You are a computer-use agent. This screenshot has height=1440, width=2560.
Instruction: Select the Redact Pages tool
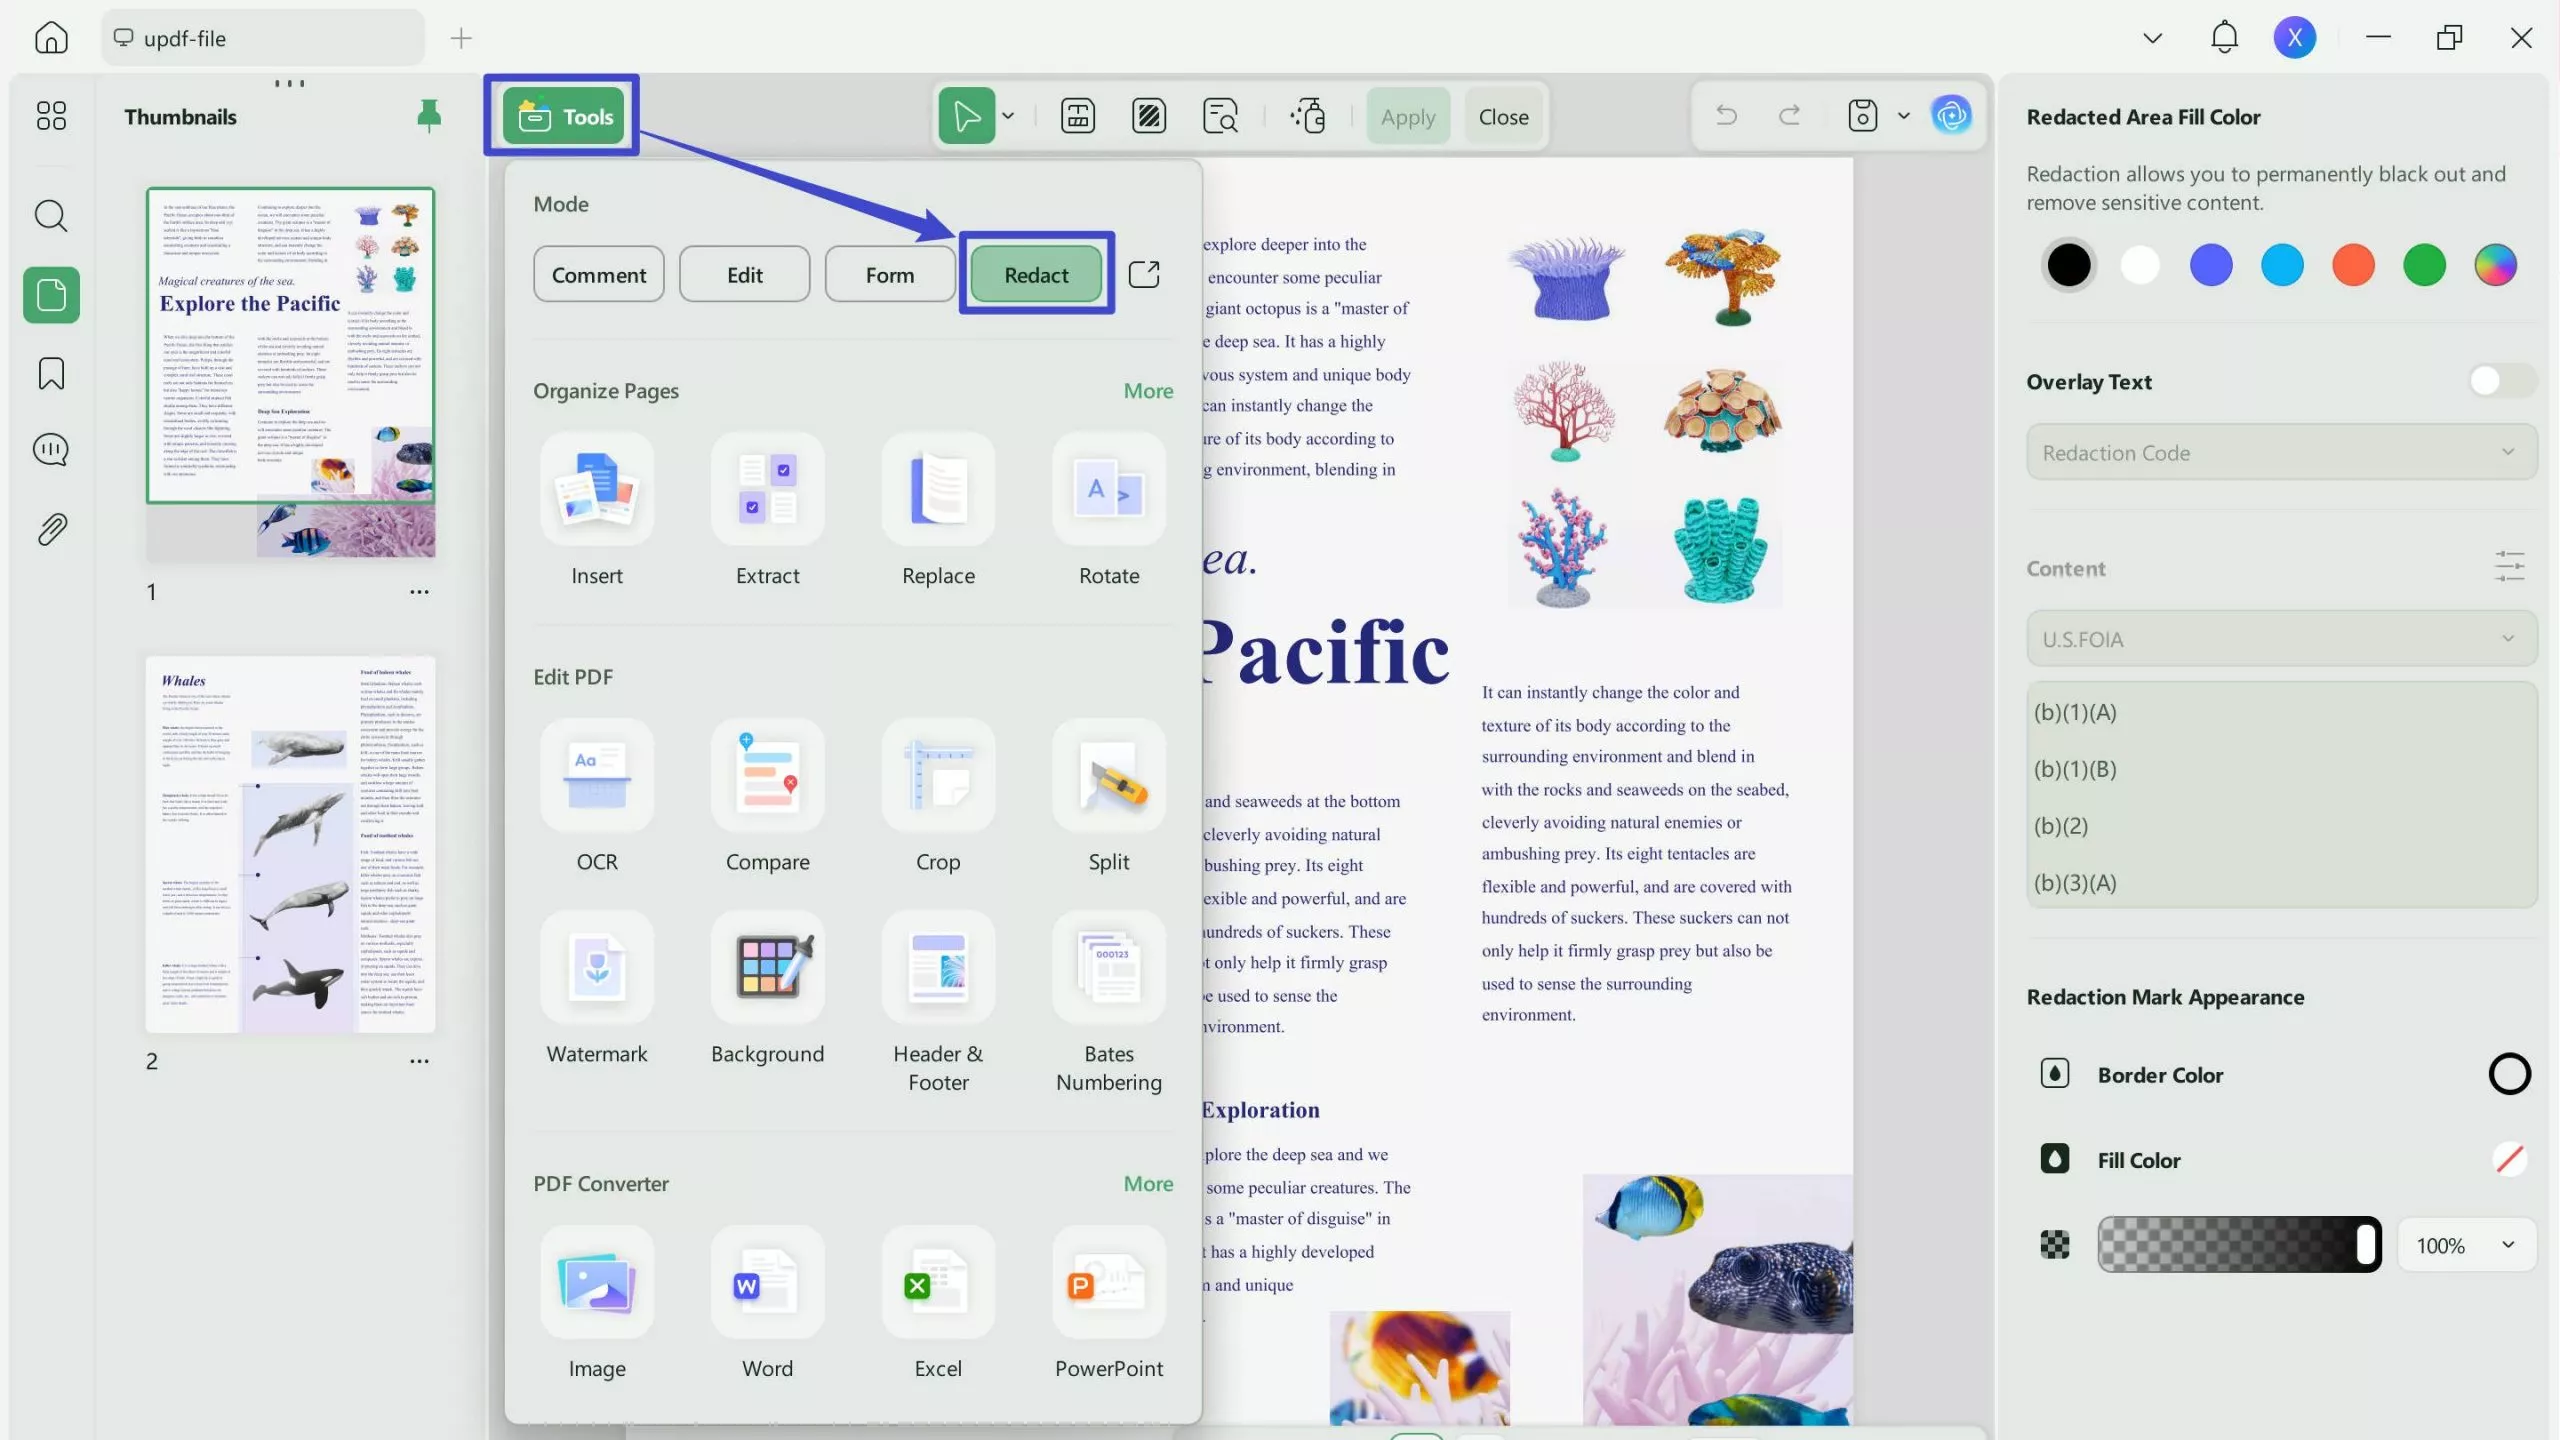(1148, 115)
